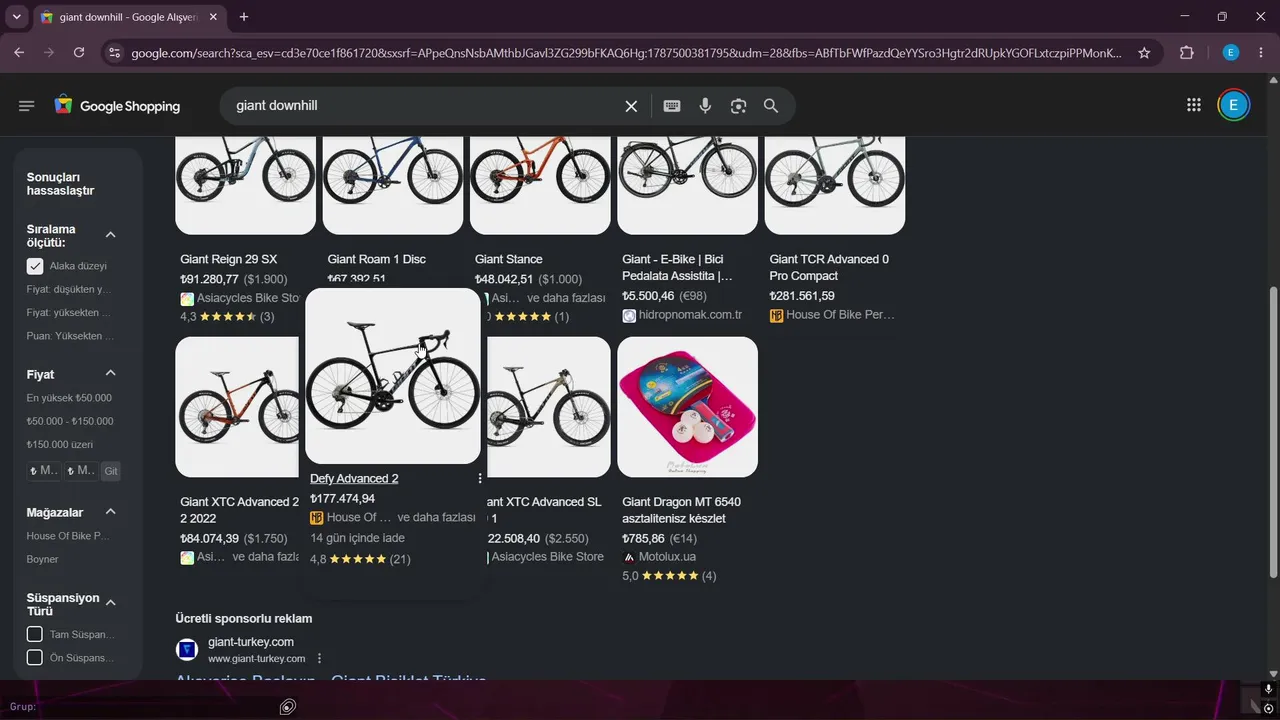Viewport: 1280px width, 720px height.
Task: Open the Google apps grid
Action: [x=1193, y=105]
